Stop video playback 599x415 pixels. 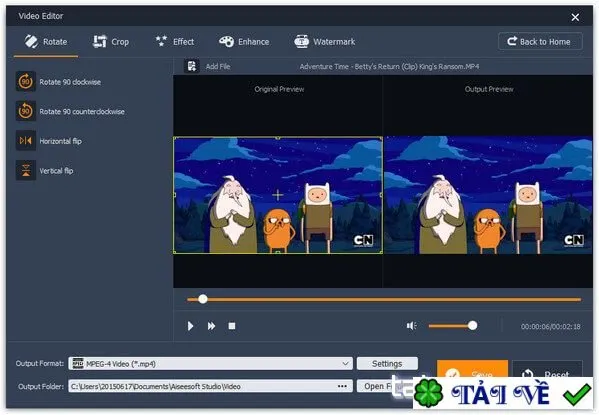click(232, 326)
